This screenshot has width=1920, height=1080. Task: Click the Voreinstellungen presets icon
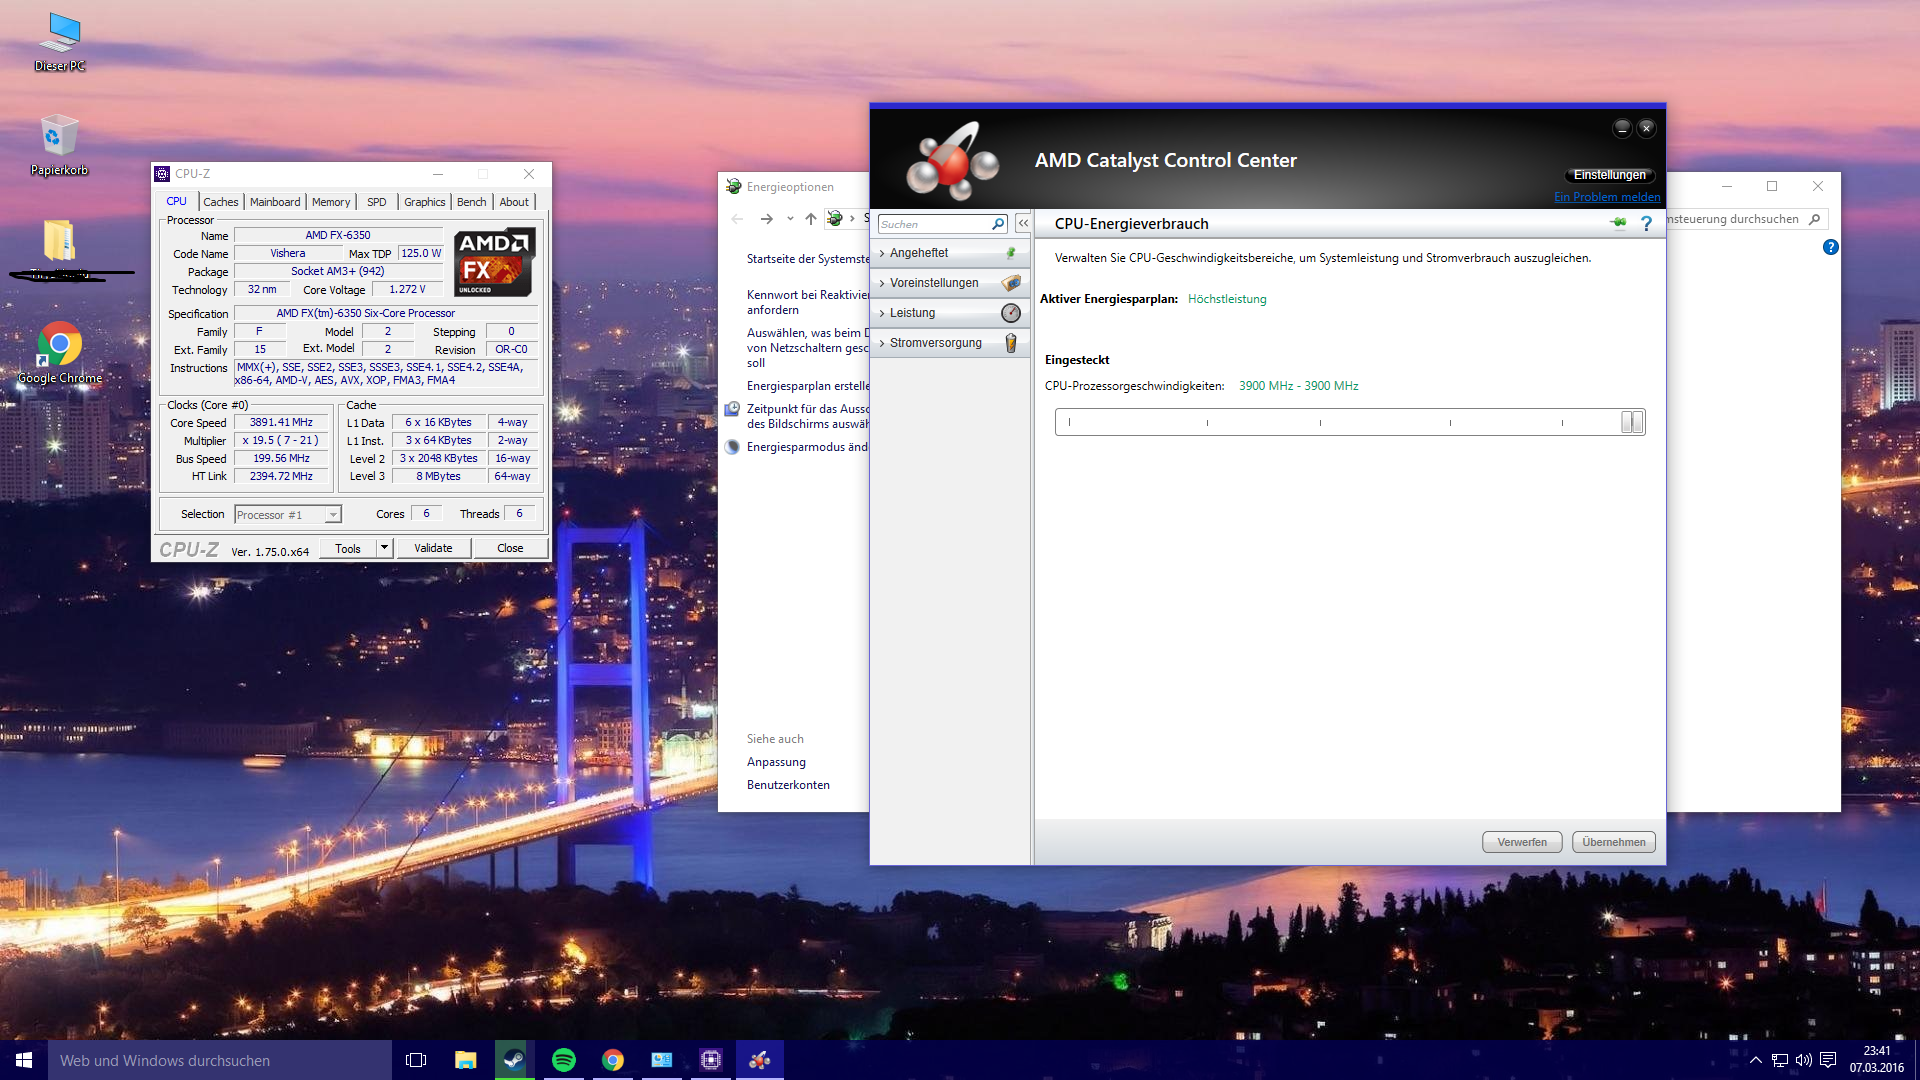point(1011,283)
